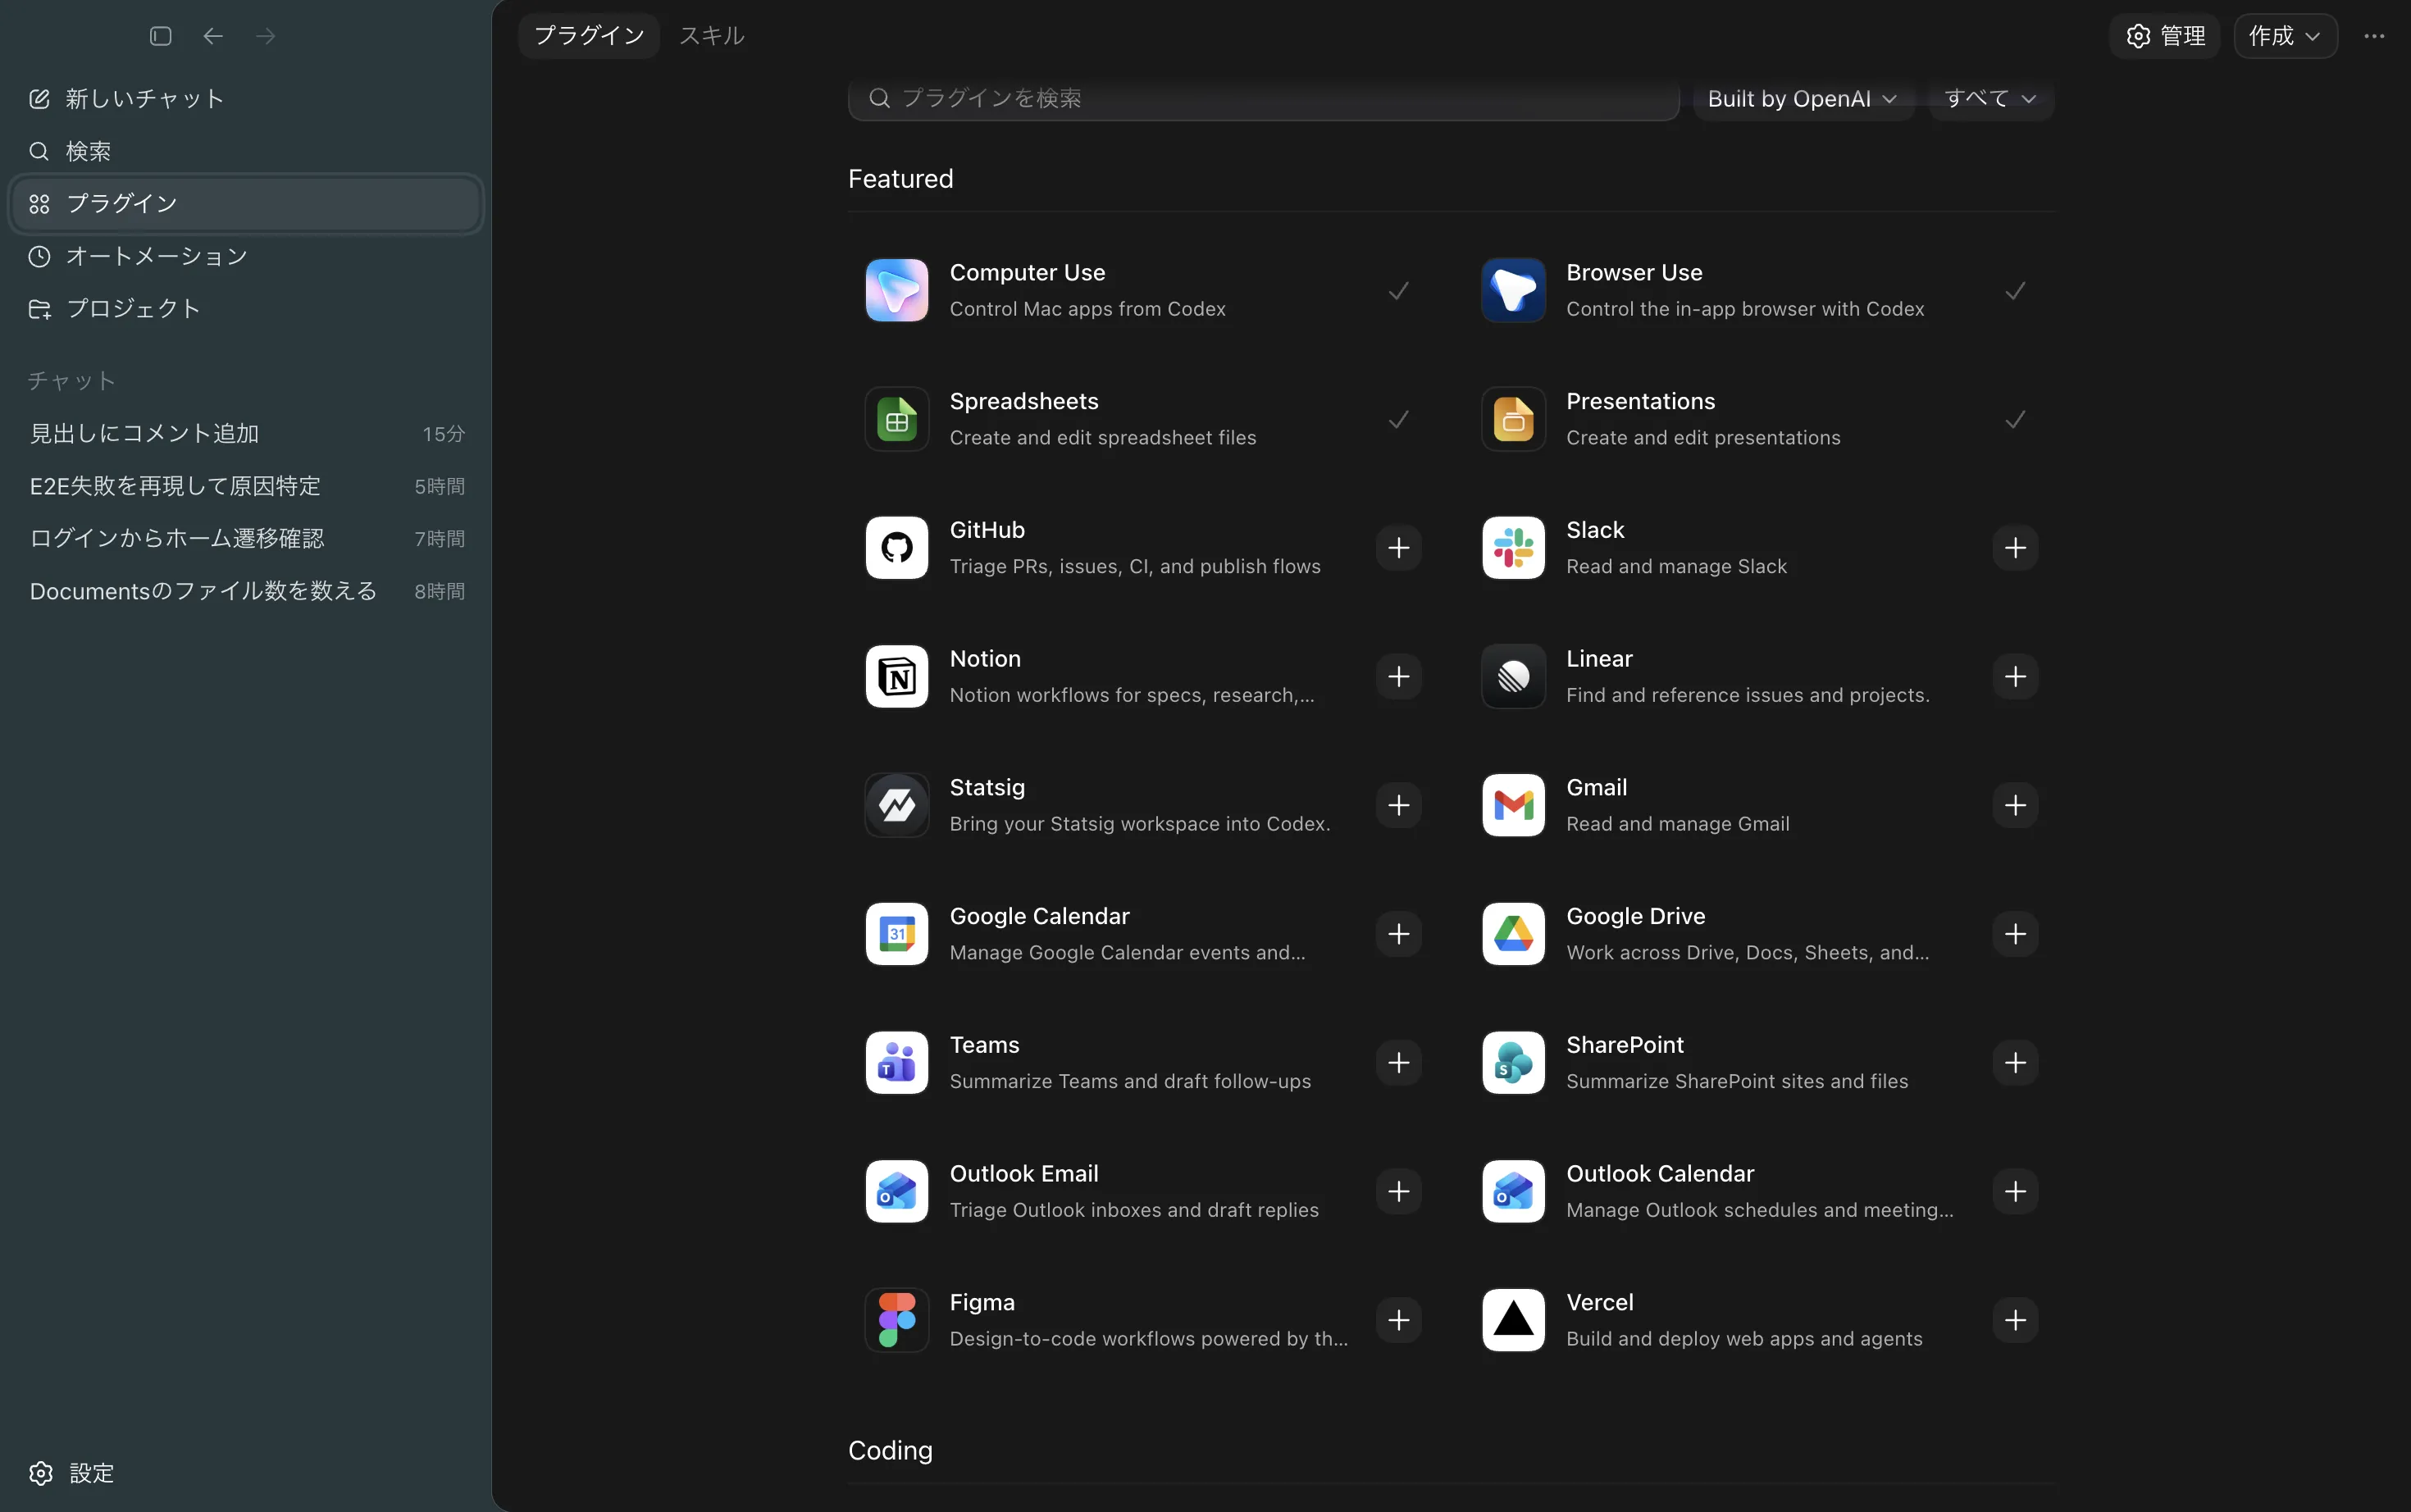Click the Outlook Calendar logo icon
This screenshot has height=1512, width=2411.
1513,1192
